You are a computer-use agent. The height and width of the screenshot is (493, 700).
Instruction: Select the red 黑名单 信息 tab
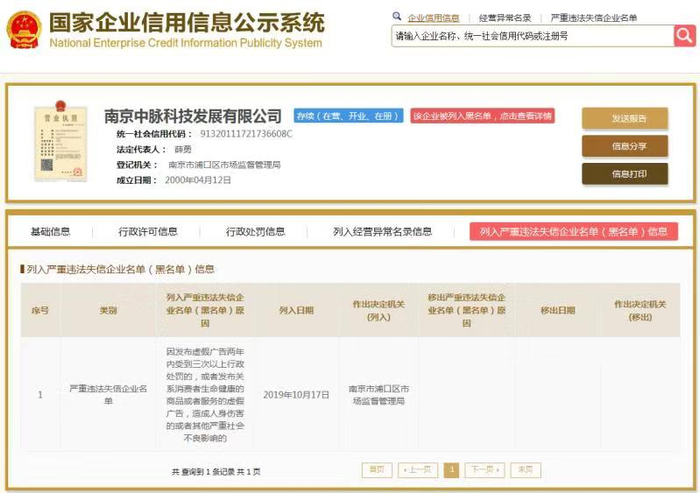point(574,231)
